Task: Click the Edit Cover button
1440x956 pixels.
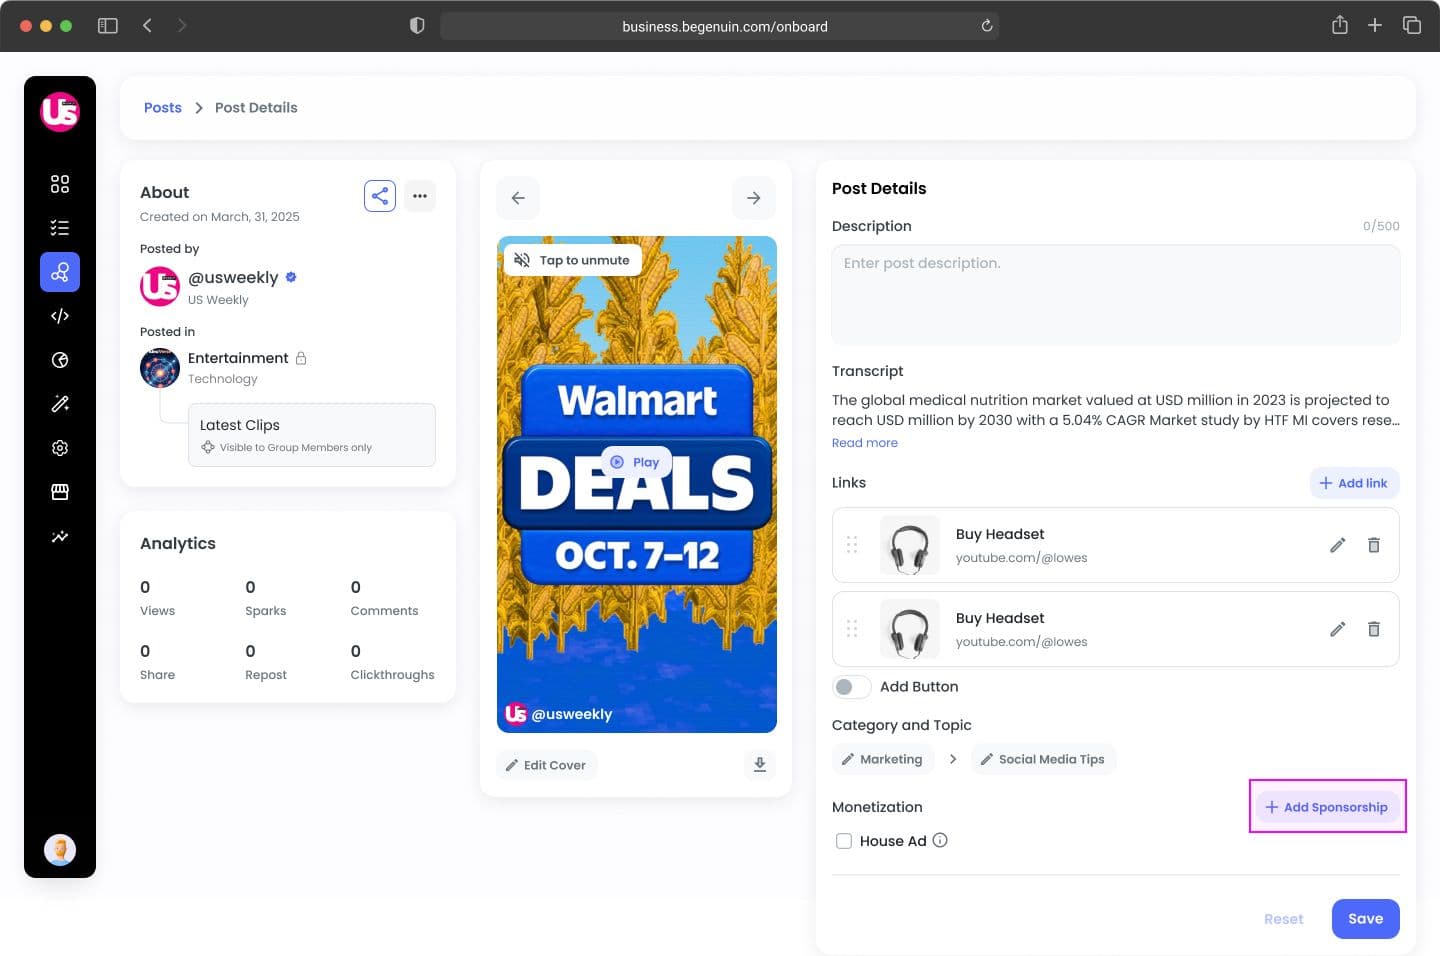Action: (x=547, y=765)
